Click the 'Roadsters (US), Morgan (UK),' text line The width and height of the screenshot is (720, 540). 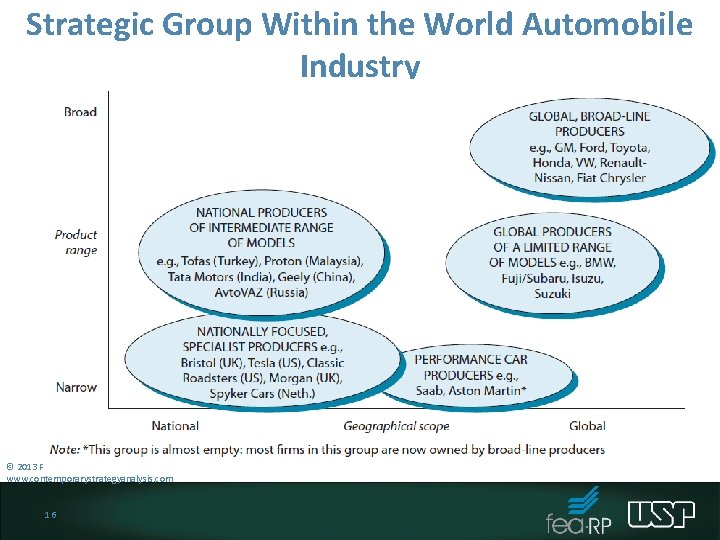263,378
